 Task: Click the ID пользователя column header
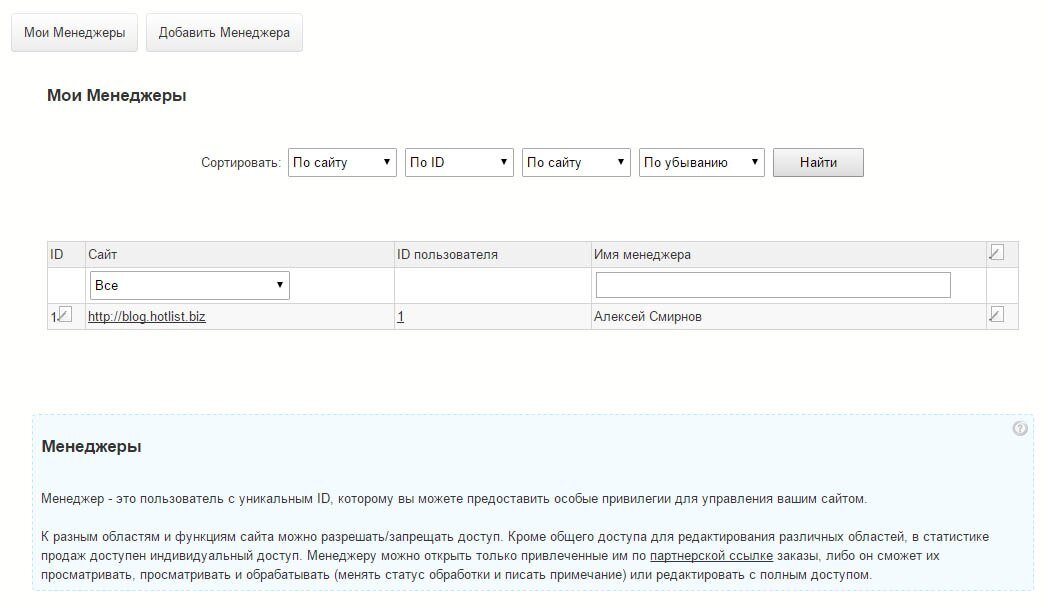[x=447, y=255]
